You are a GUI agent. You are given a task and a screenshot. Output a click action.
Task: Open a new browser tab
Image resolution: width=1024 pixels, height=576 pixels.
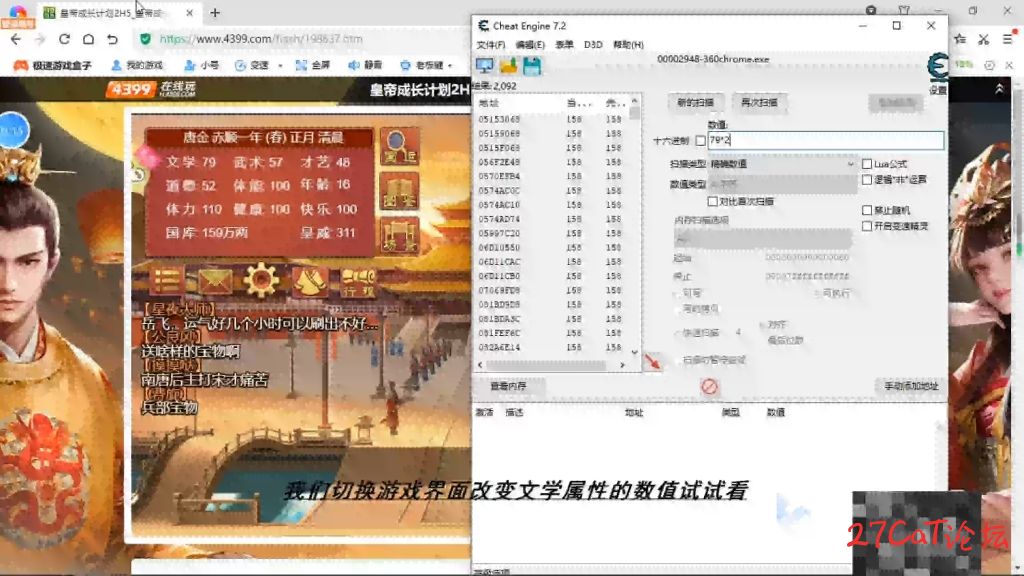tap(215, 12)
